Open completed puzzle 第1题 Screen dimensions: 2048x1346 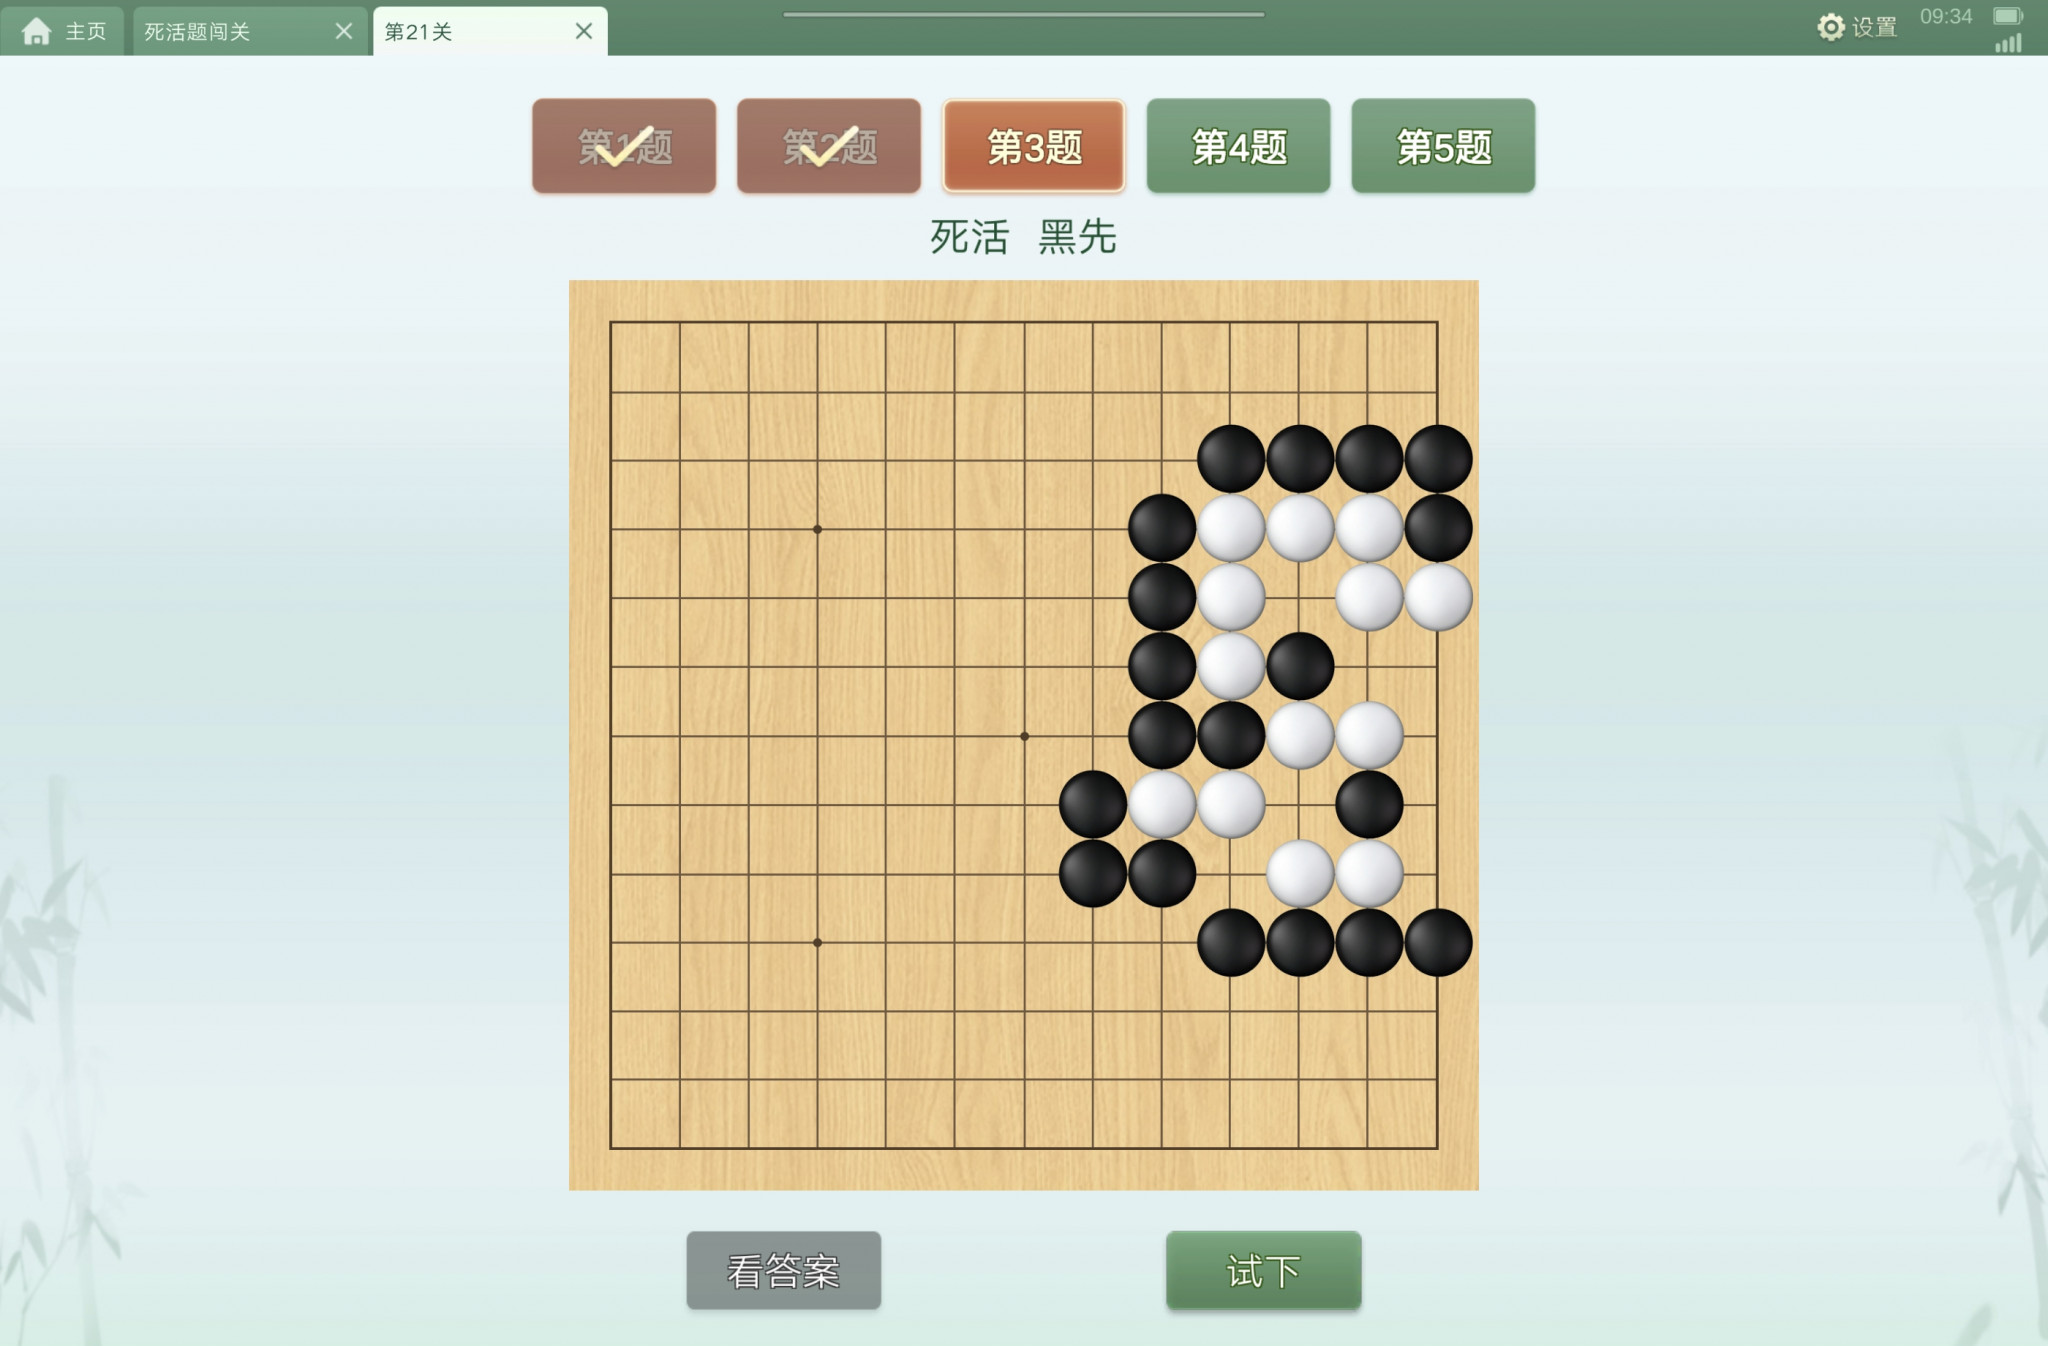point(624,146)
